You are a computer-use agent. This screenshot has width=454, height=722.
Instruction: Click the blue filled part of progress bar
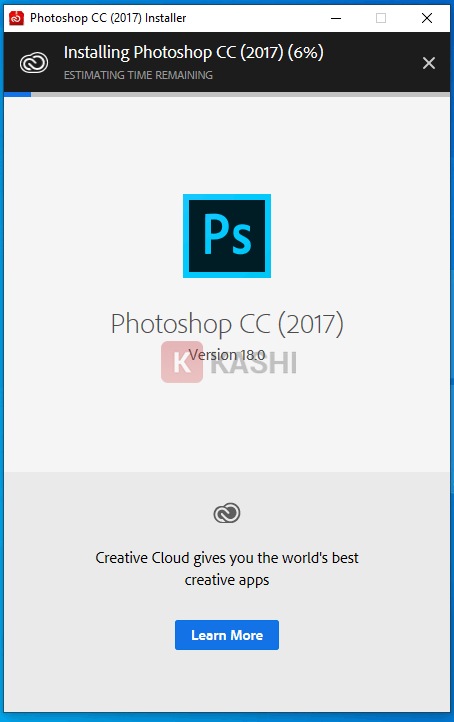(x=17, y=94)
